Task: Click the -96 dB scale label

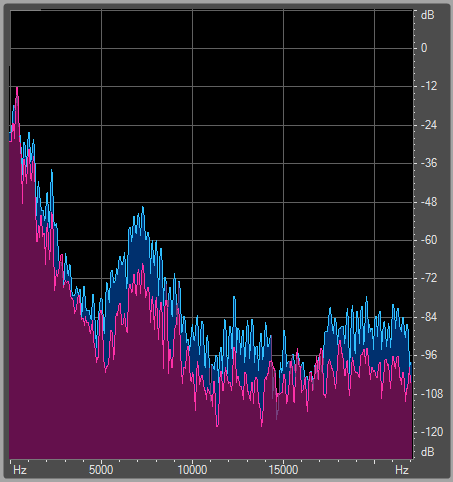Action: (428, 355)
